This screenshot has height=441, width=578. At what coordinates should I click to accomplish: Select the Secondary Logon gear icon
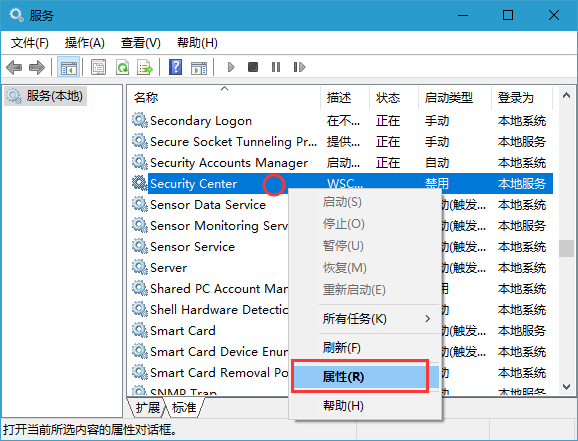point(140,120)
